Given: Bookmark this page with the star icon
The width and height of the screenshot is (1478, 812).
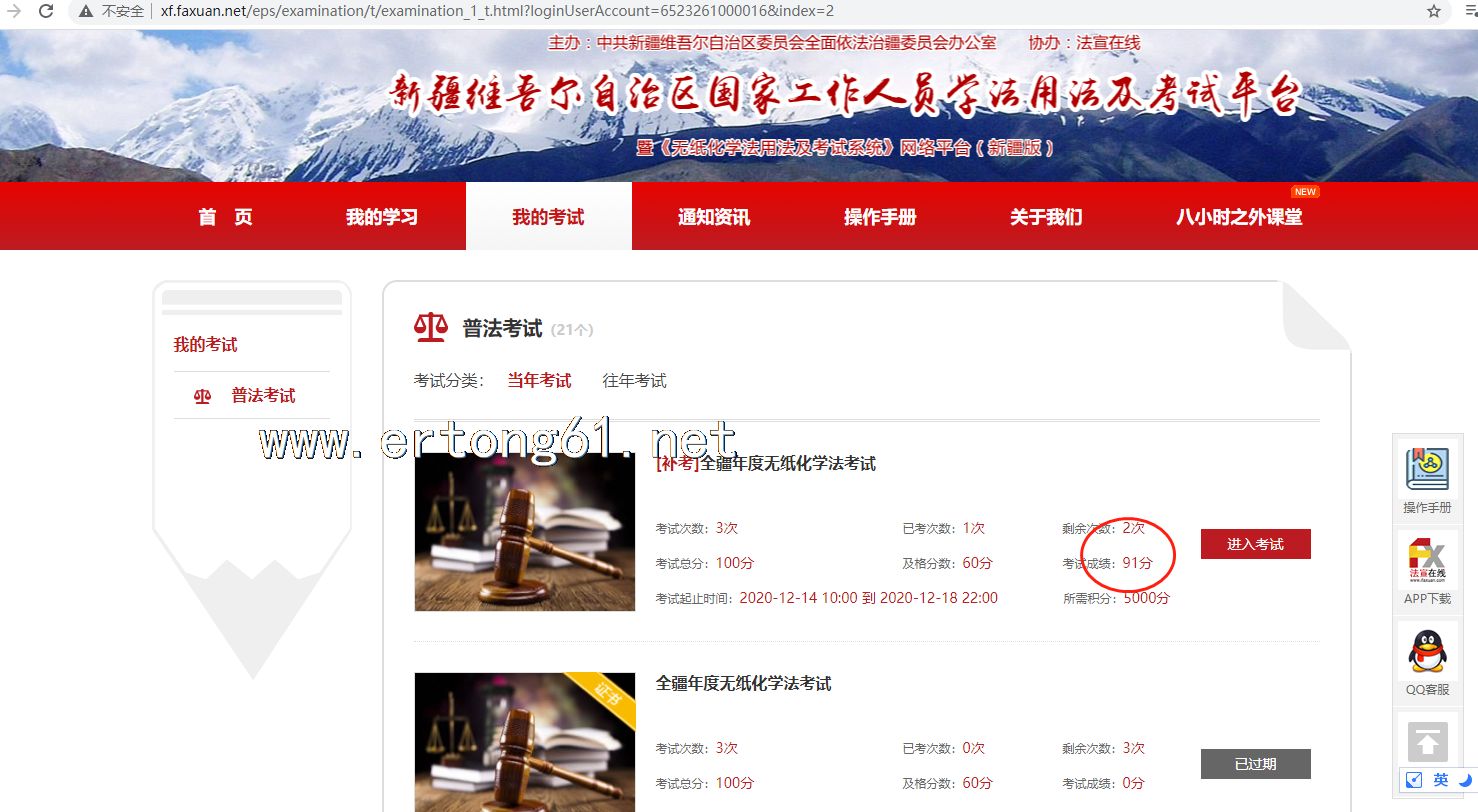Looking at the screenshot, I should 1434,12.
